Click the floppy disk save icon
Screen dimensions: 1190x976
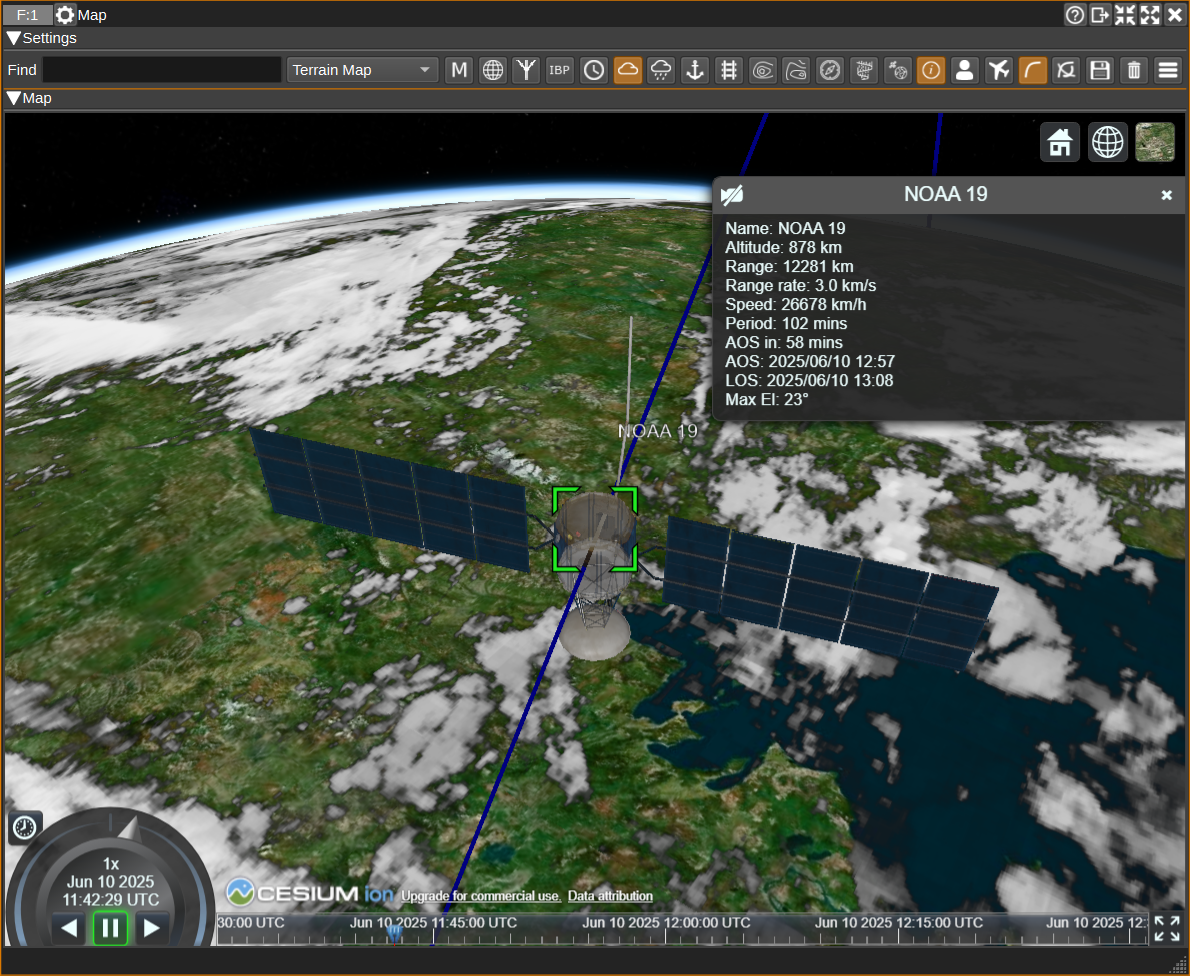[x=1100, y=70]
